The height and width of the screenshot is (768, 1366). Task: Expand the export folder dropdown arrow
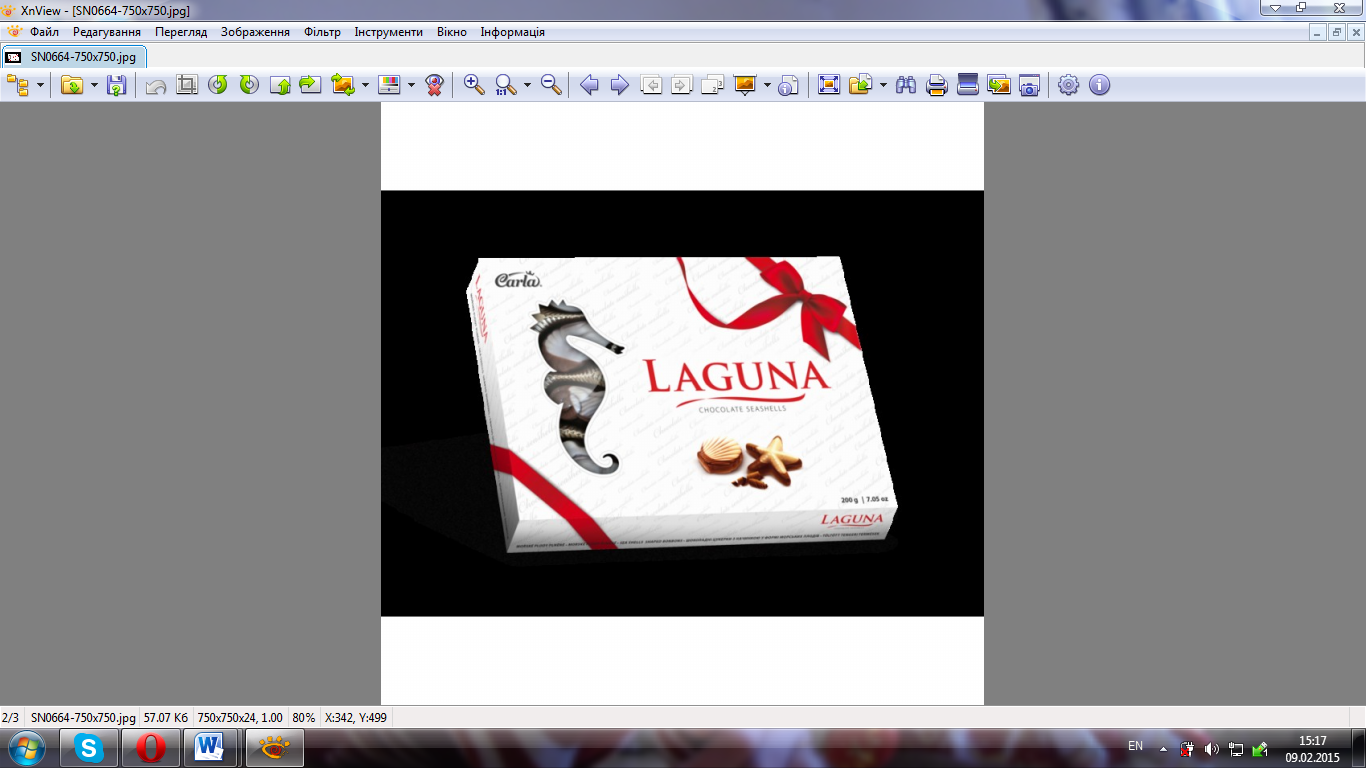(x=883, y=85)
